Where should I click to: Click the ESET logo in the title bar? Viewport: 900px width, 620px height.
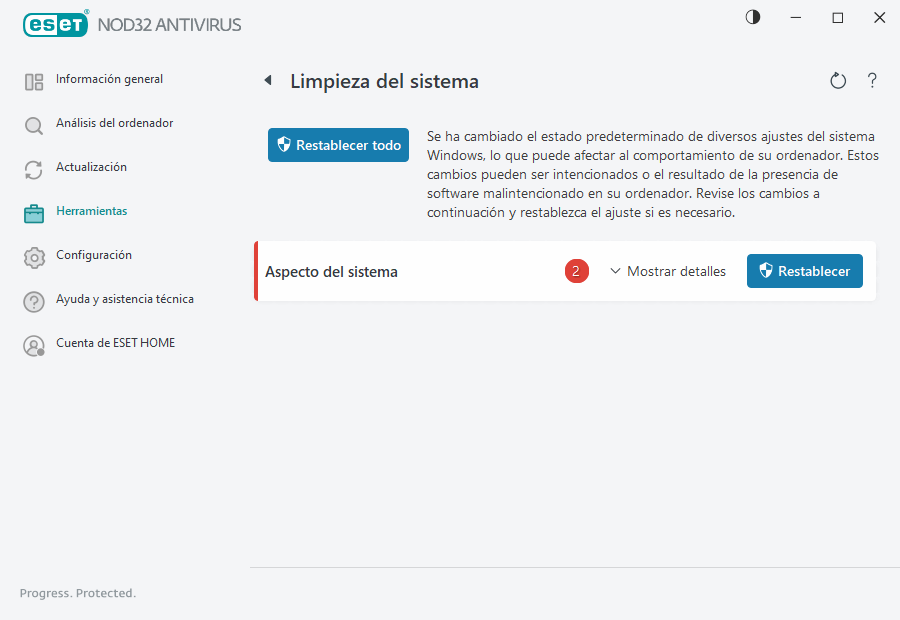(x=55, y=24)
